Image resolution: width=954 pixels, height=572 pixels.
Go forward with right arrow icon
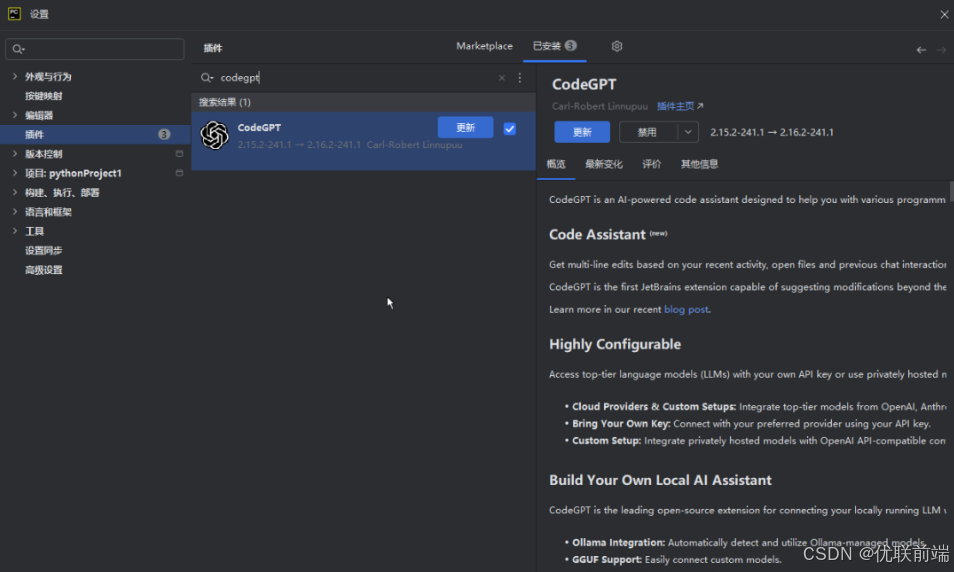pos(941,50)
